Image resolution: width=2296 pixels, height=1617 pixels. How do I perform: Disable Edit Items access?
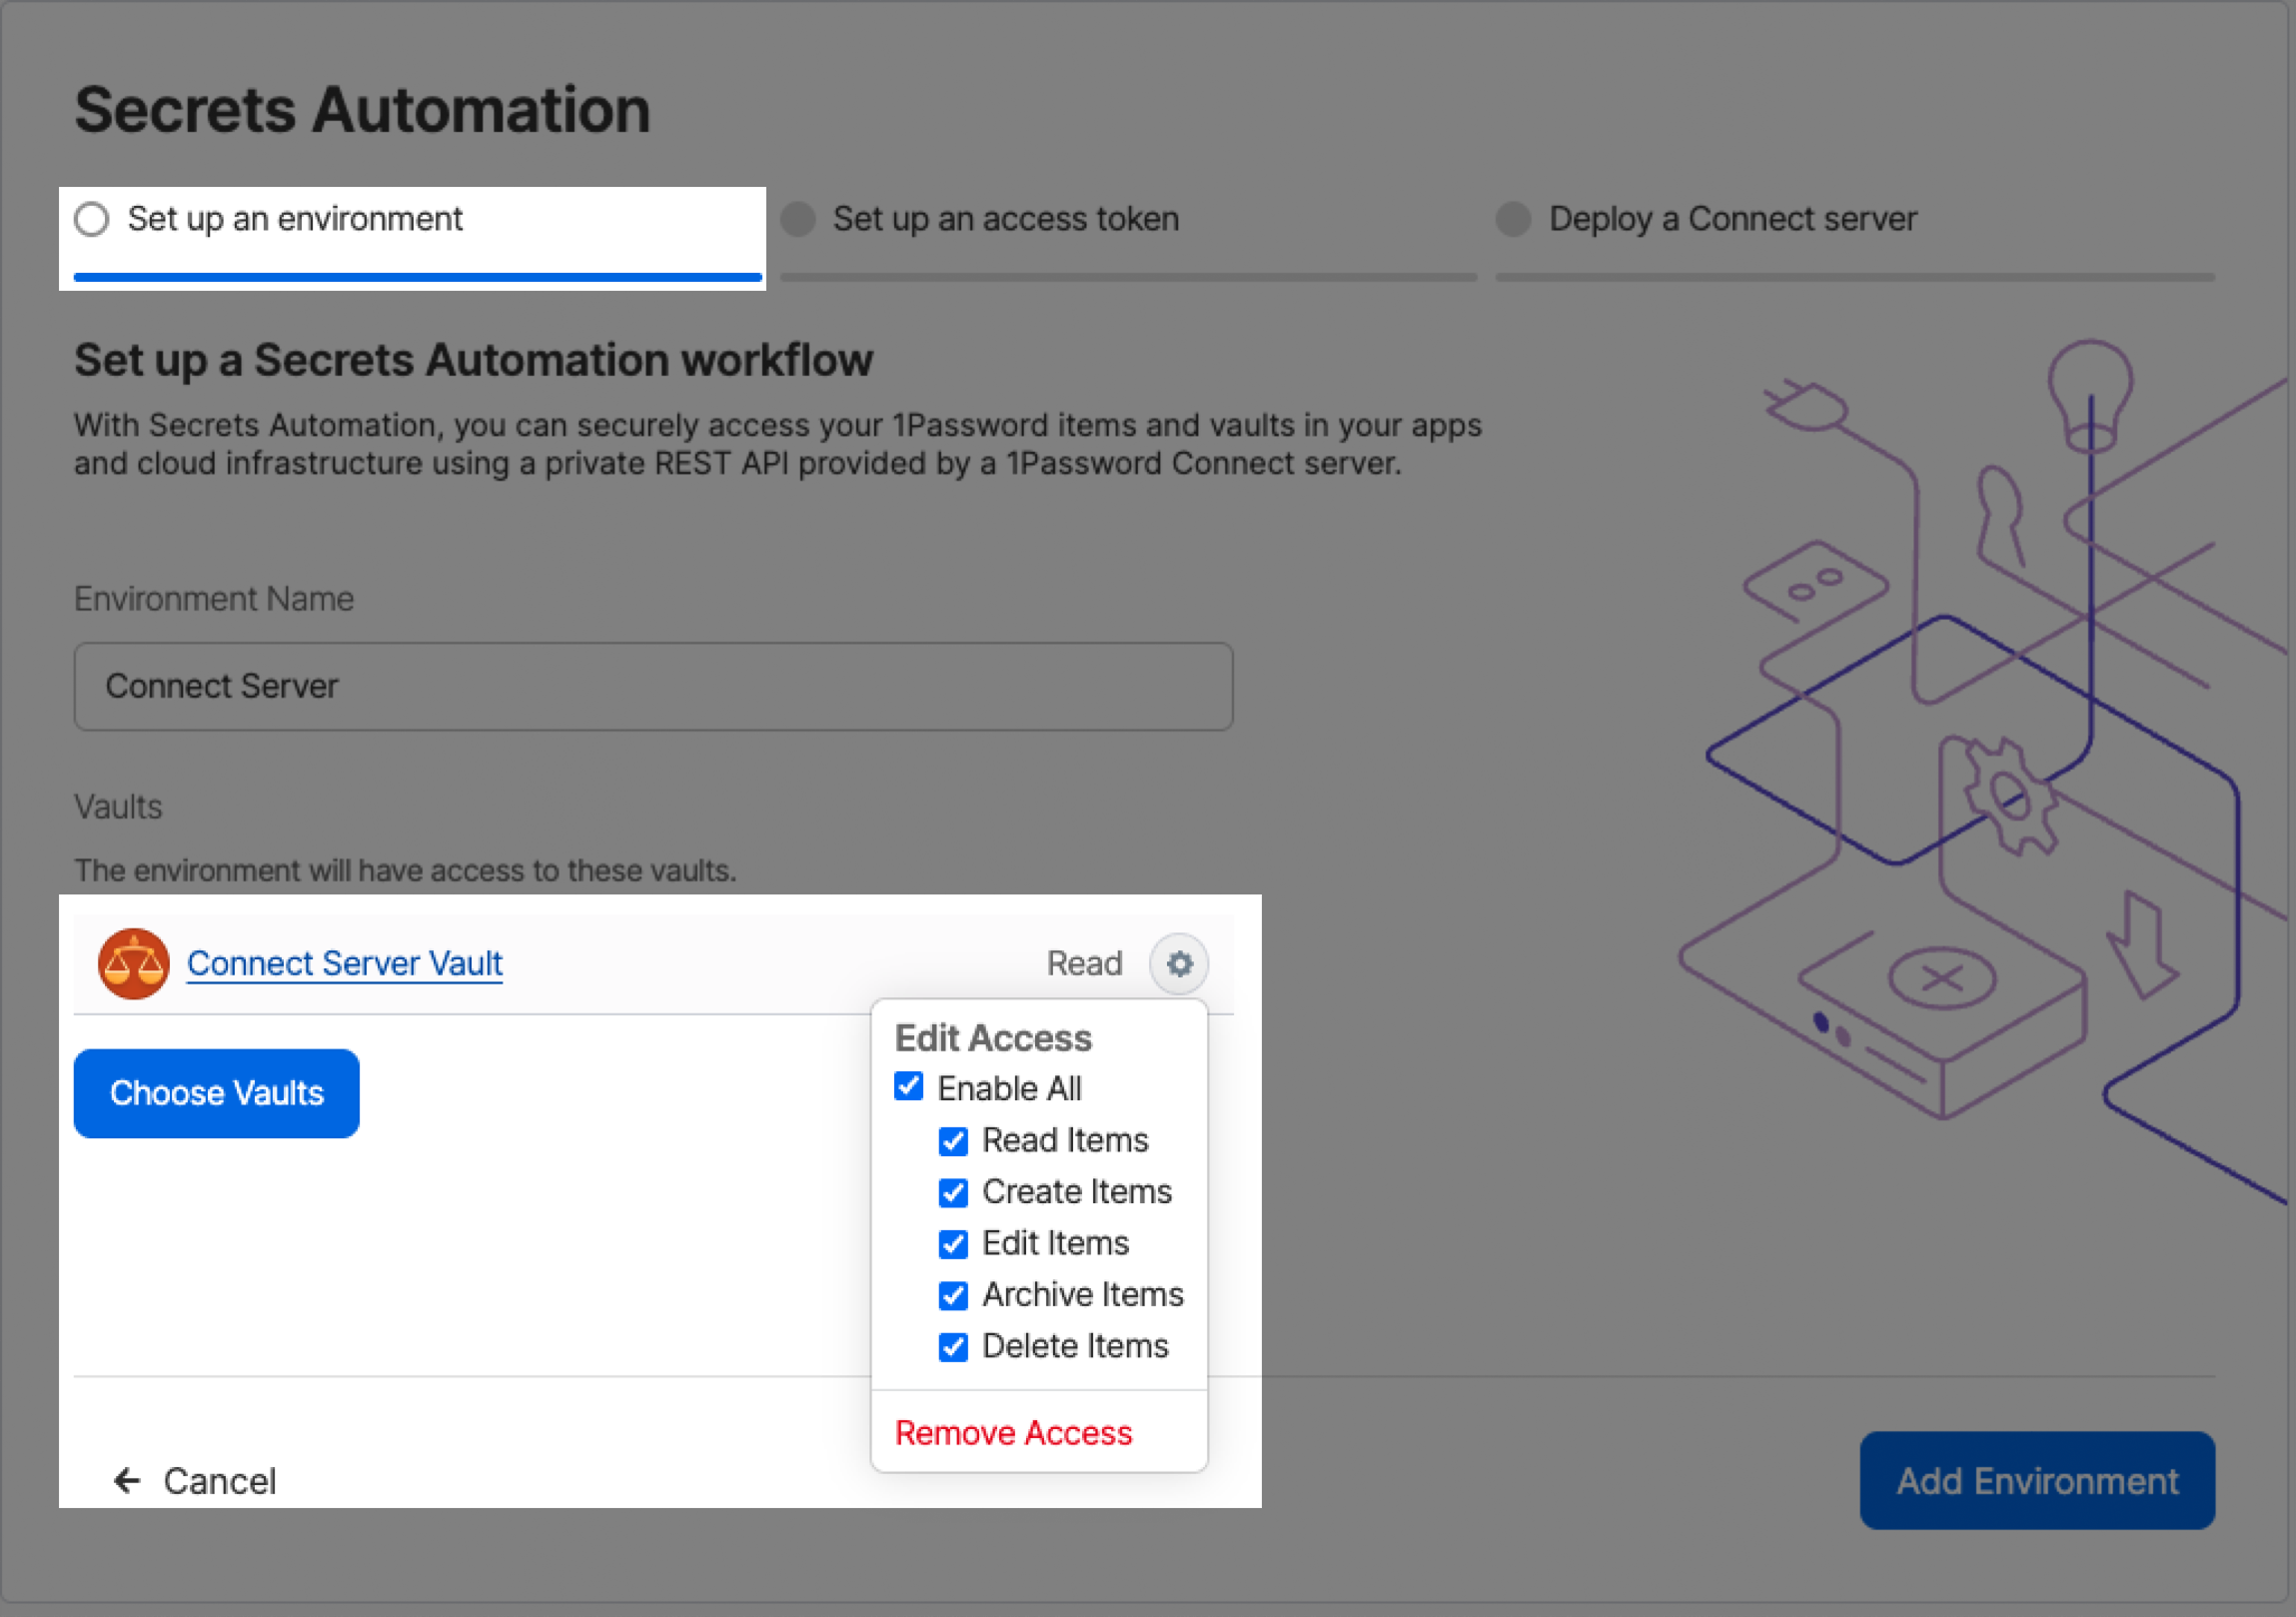(953, 1245)
